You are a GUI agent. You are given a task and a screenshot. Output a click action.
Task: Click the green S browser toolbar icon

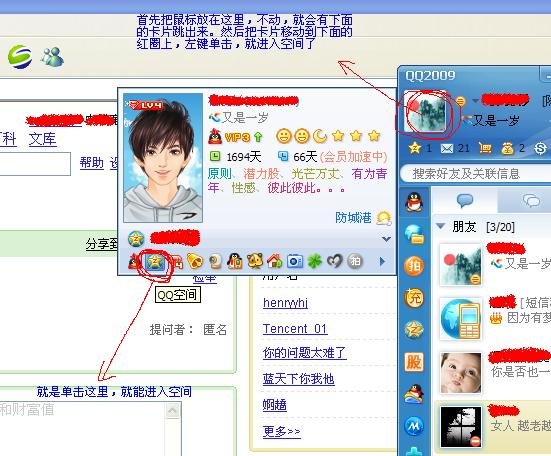point(20,57)
